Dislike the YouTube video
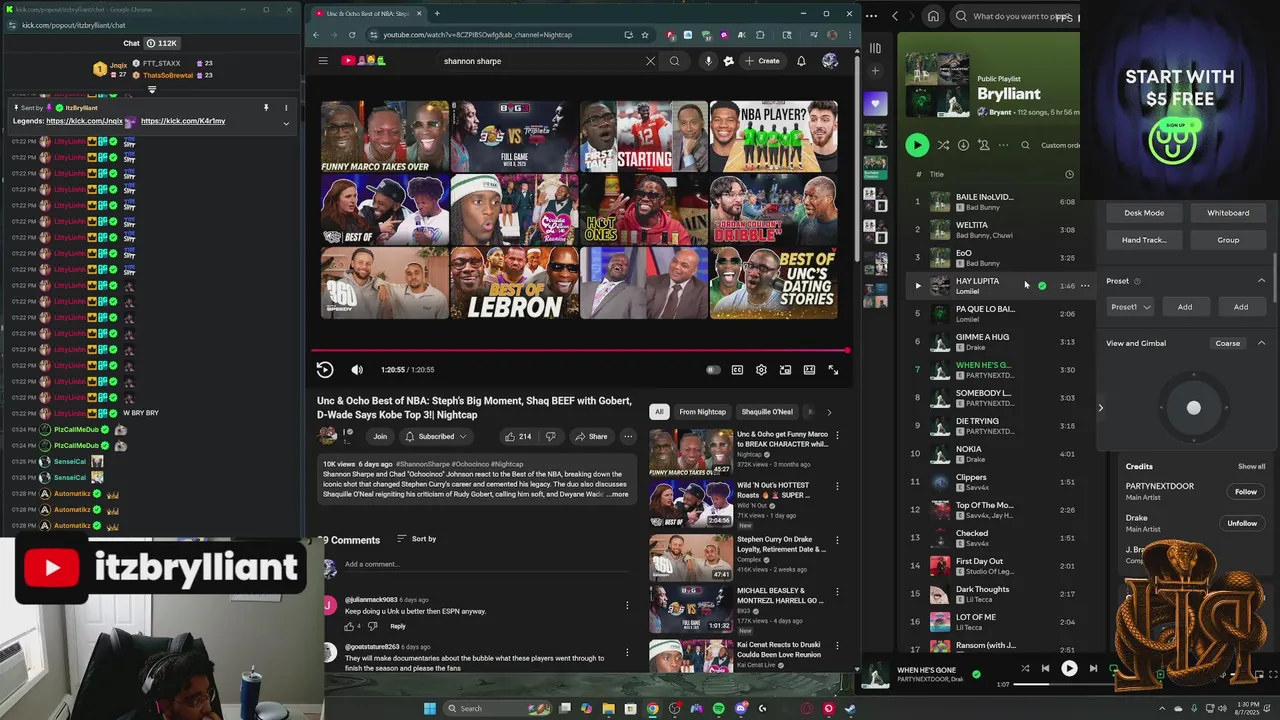 (x=553, y=436)
